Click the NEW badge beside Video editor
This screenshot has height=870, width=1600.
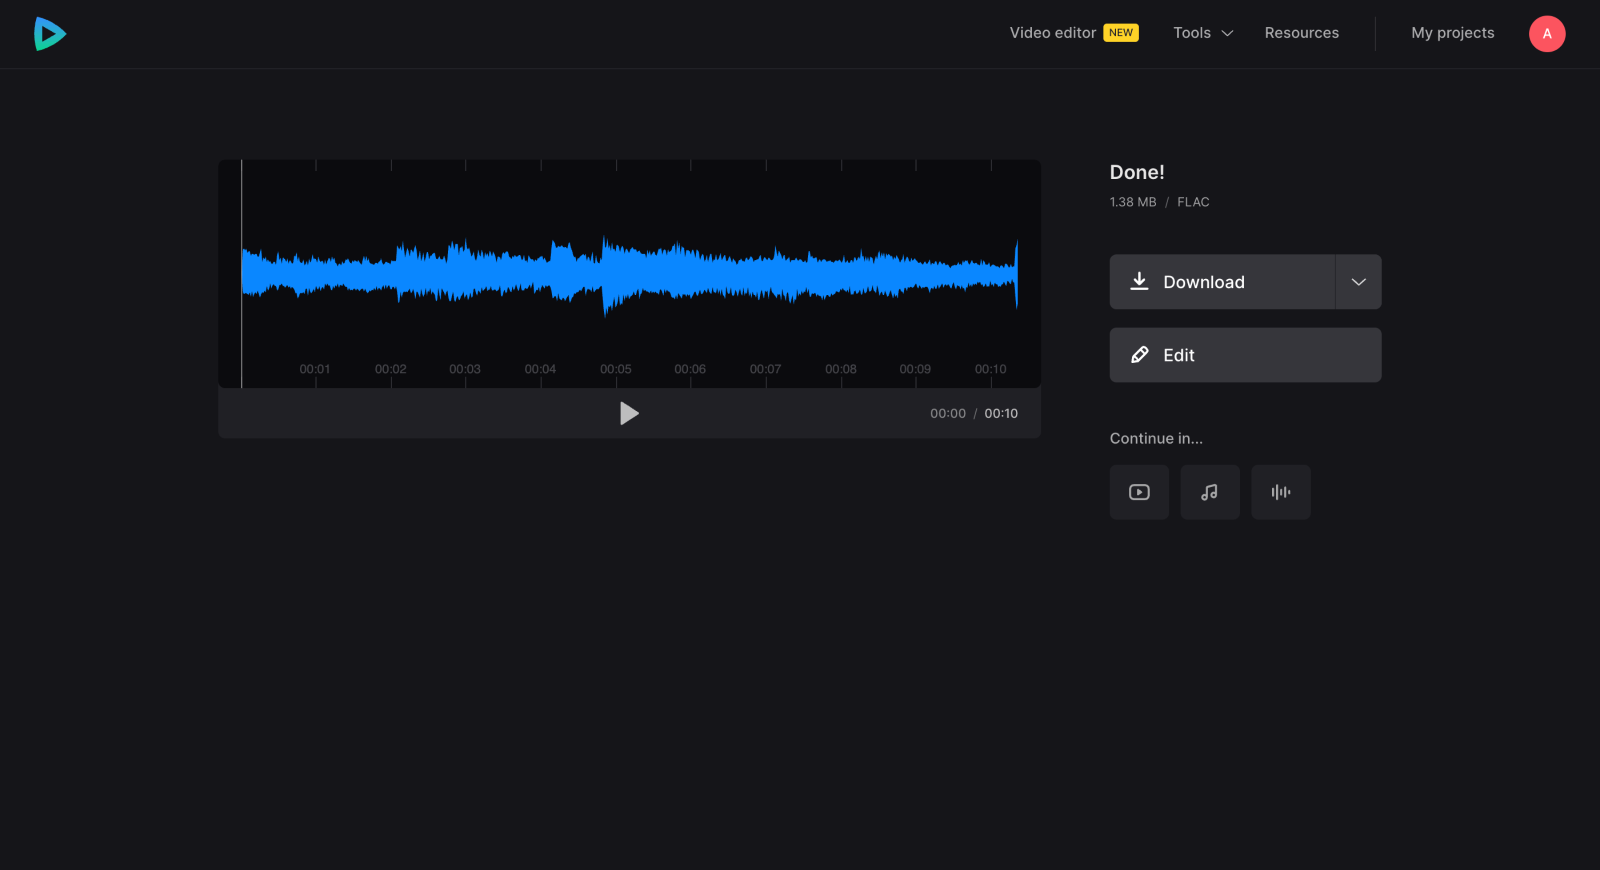[1121, 33]
